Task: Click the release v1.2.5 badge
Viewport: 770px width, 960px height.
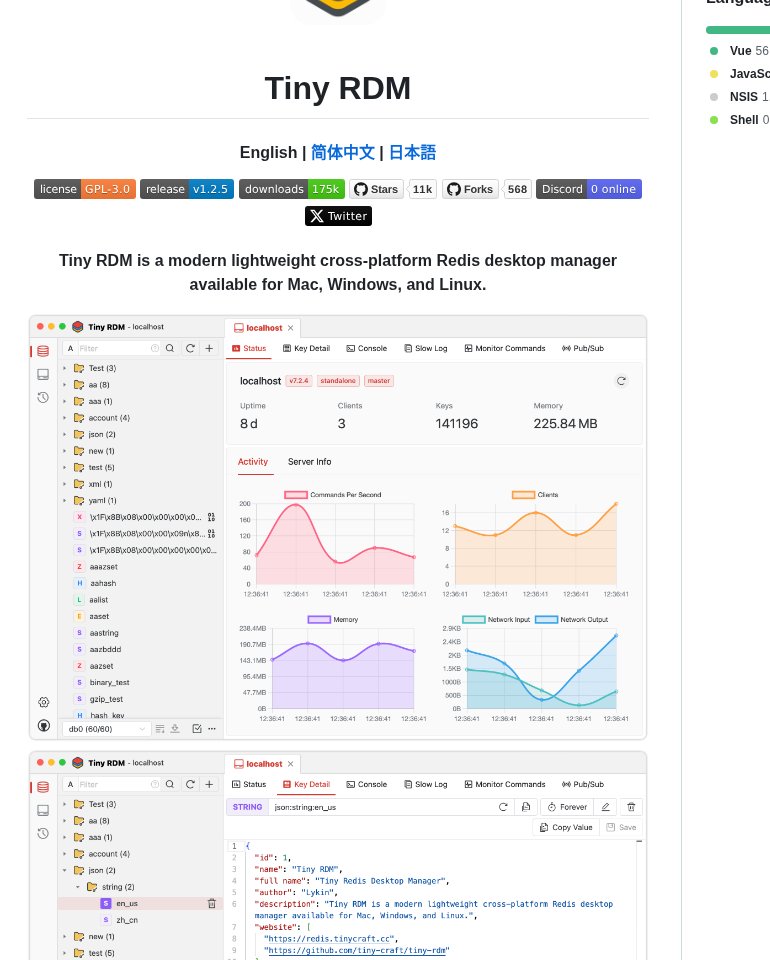Action: (187, 189)
